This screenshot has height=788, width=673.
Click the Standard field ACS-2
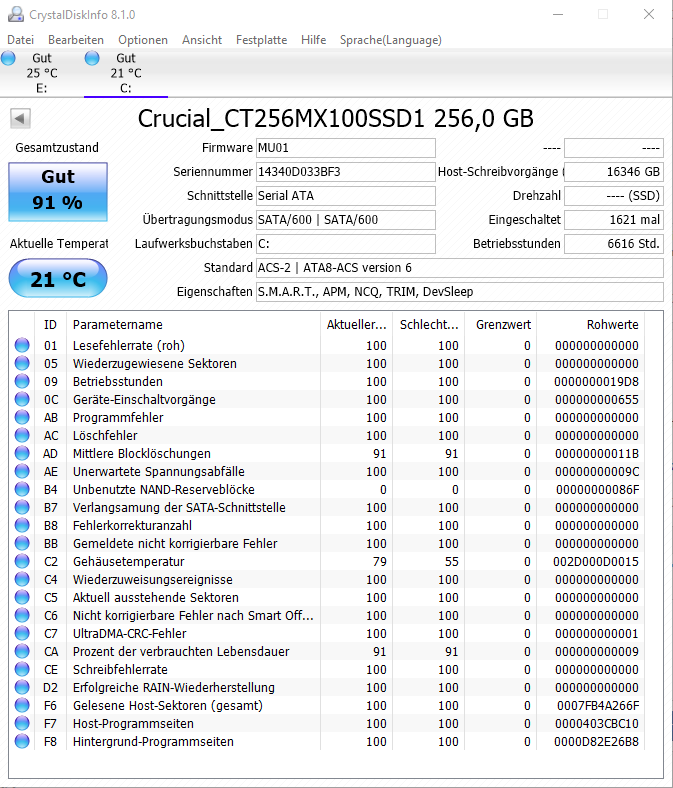tap(460, 268)
